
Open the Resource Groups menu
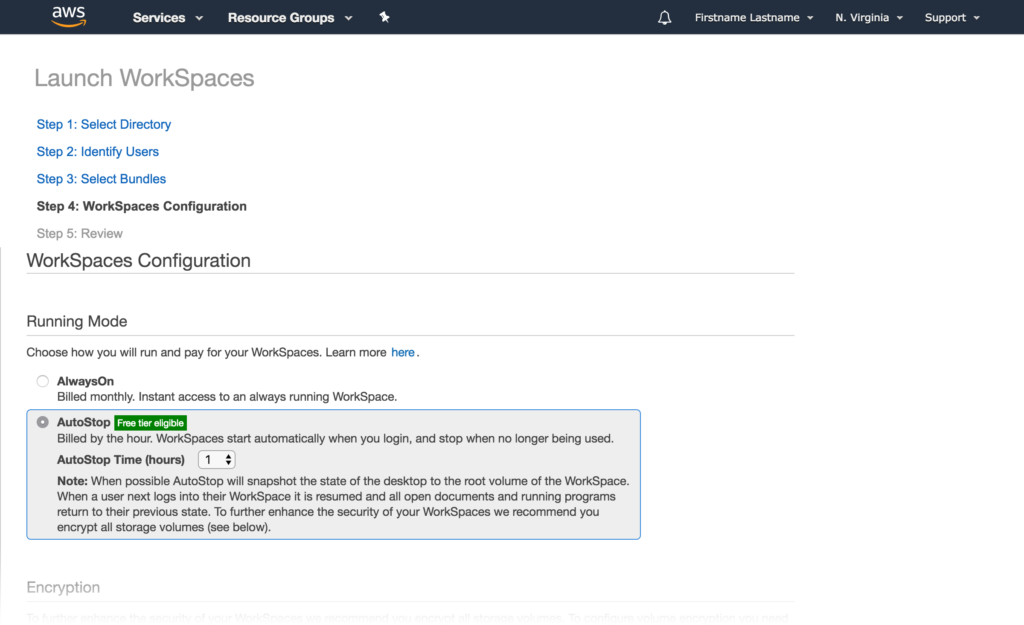click(x=290, y=18)
